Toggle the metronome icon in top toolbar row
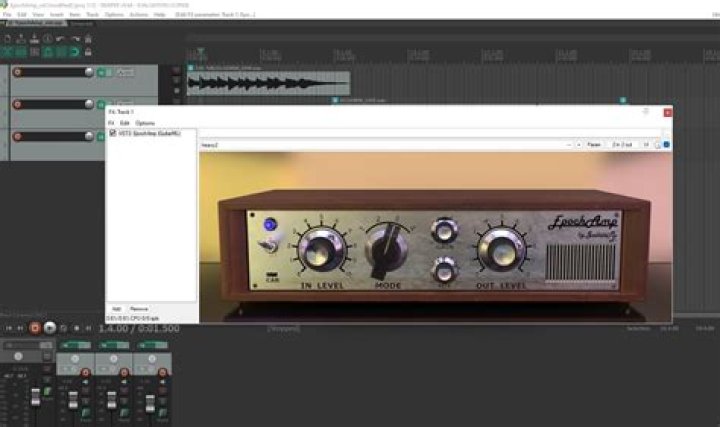The width and height of the screenshot is (720, 427). tap(88, 39)
